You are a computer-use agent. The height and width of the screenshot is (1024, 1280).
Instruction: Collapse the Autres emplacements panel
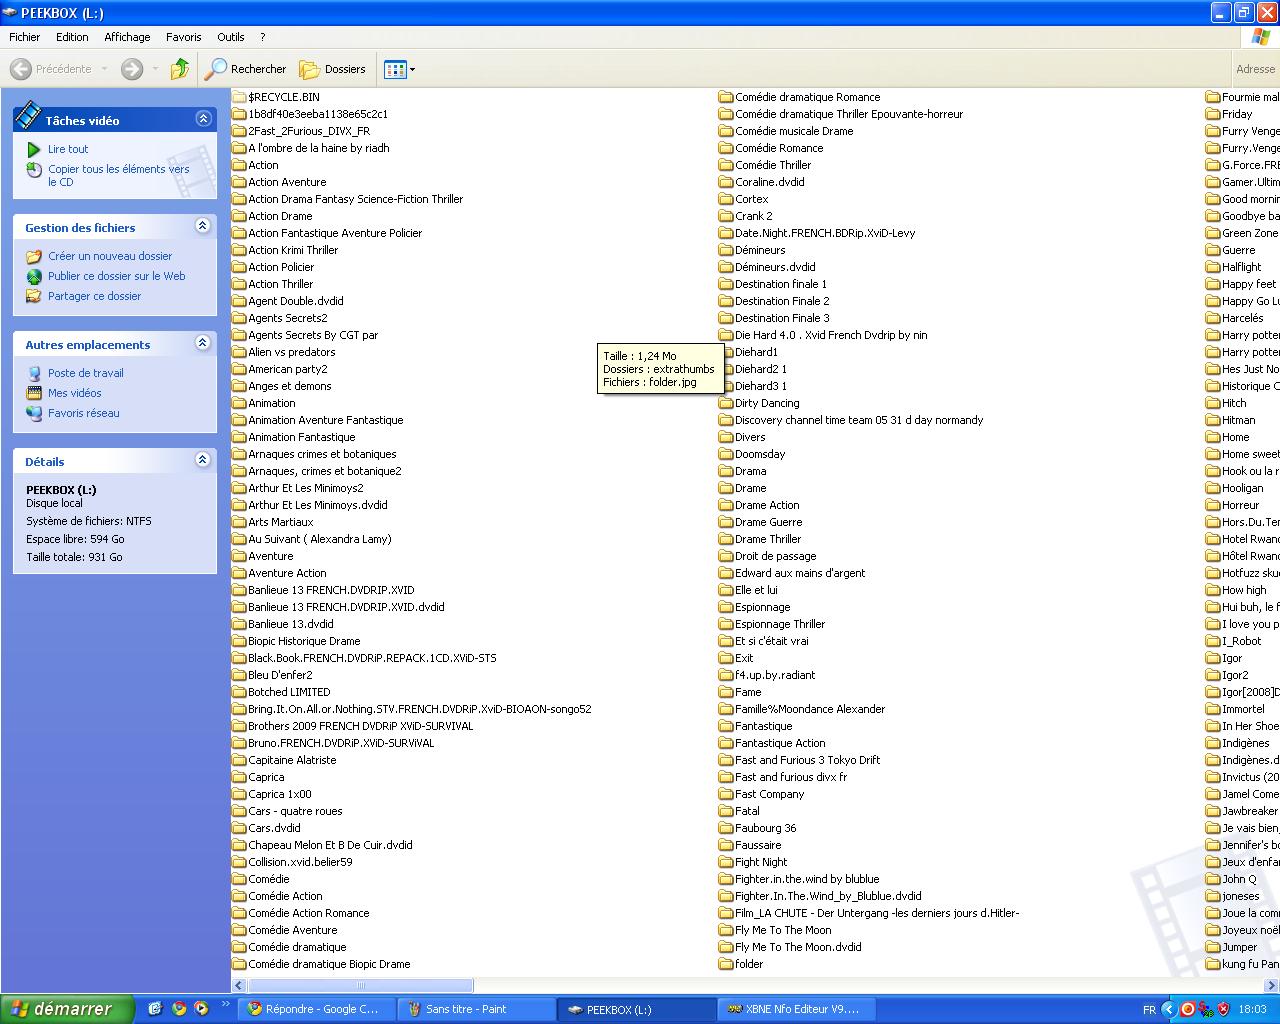[x=203, y=343]
